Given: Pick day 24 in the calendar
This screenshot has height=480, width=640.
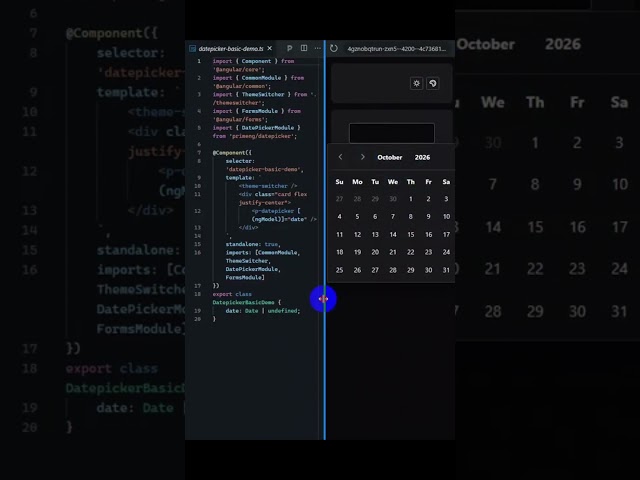Looking at the screenshot, I should [x=446, y=252].
